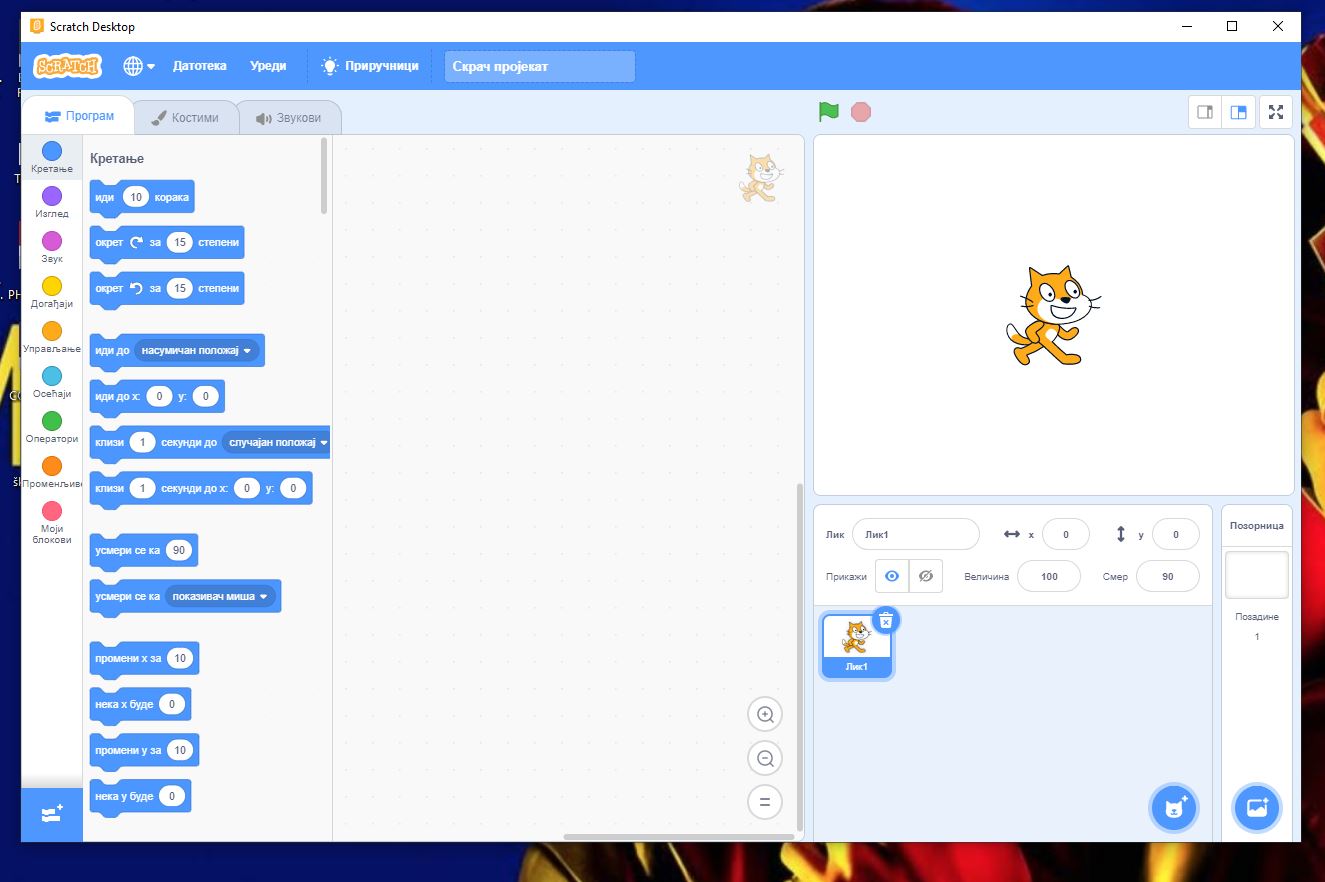Reset workspace zoom with equals button
This screenshot has width=1325, height=882.
(765, 802)
